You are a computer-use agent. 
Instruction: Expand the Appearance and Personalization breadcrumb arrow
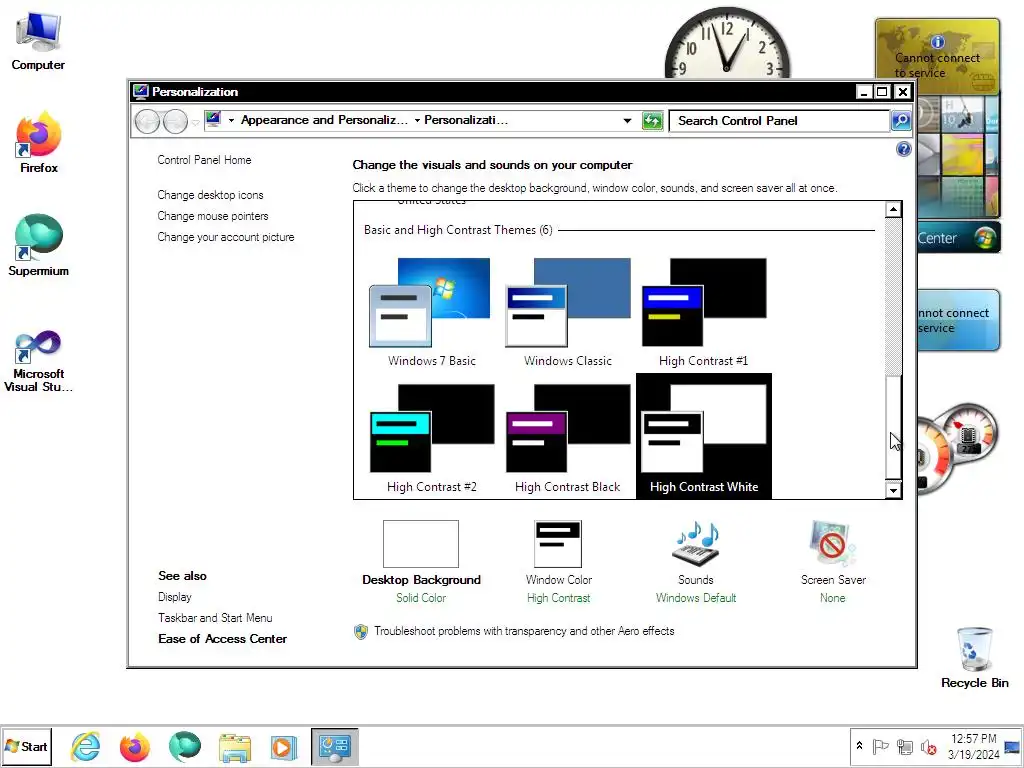point(417,121)
